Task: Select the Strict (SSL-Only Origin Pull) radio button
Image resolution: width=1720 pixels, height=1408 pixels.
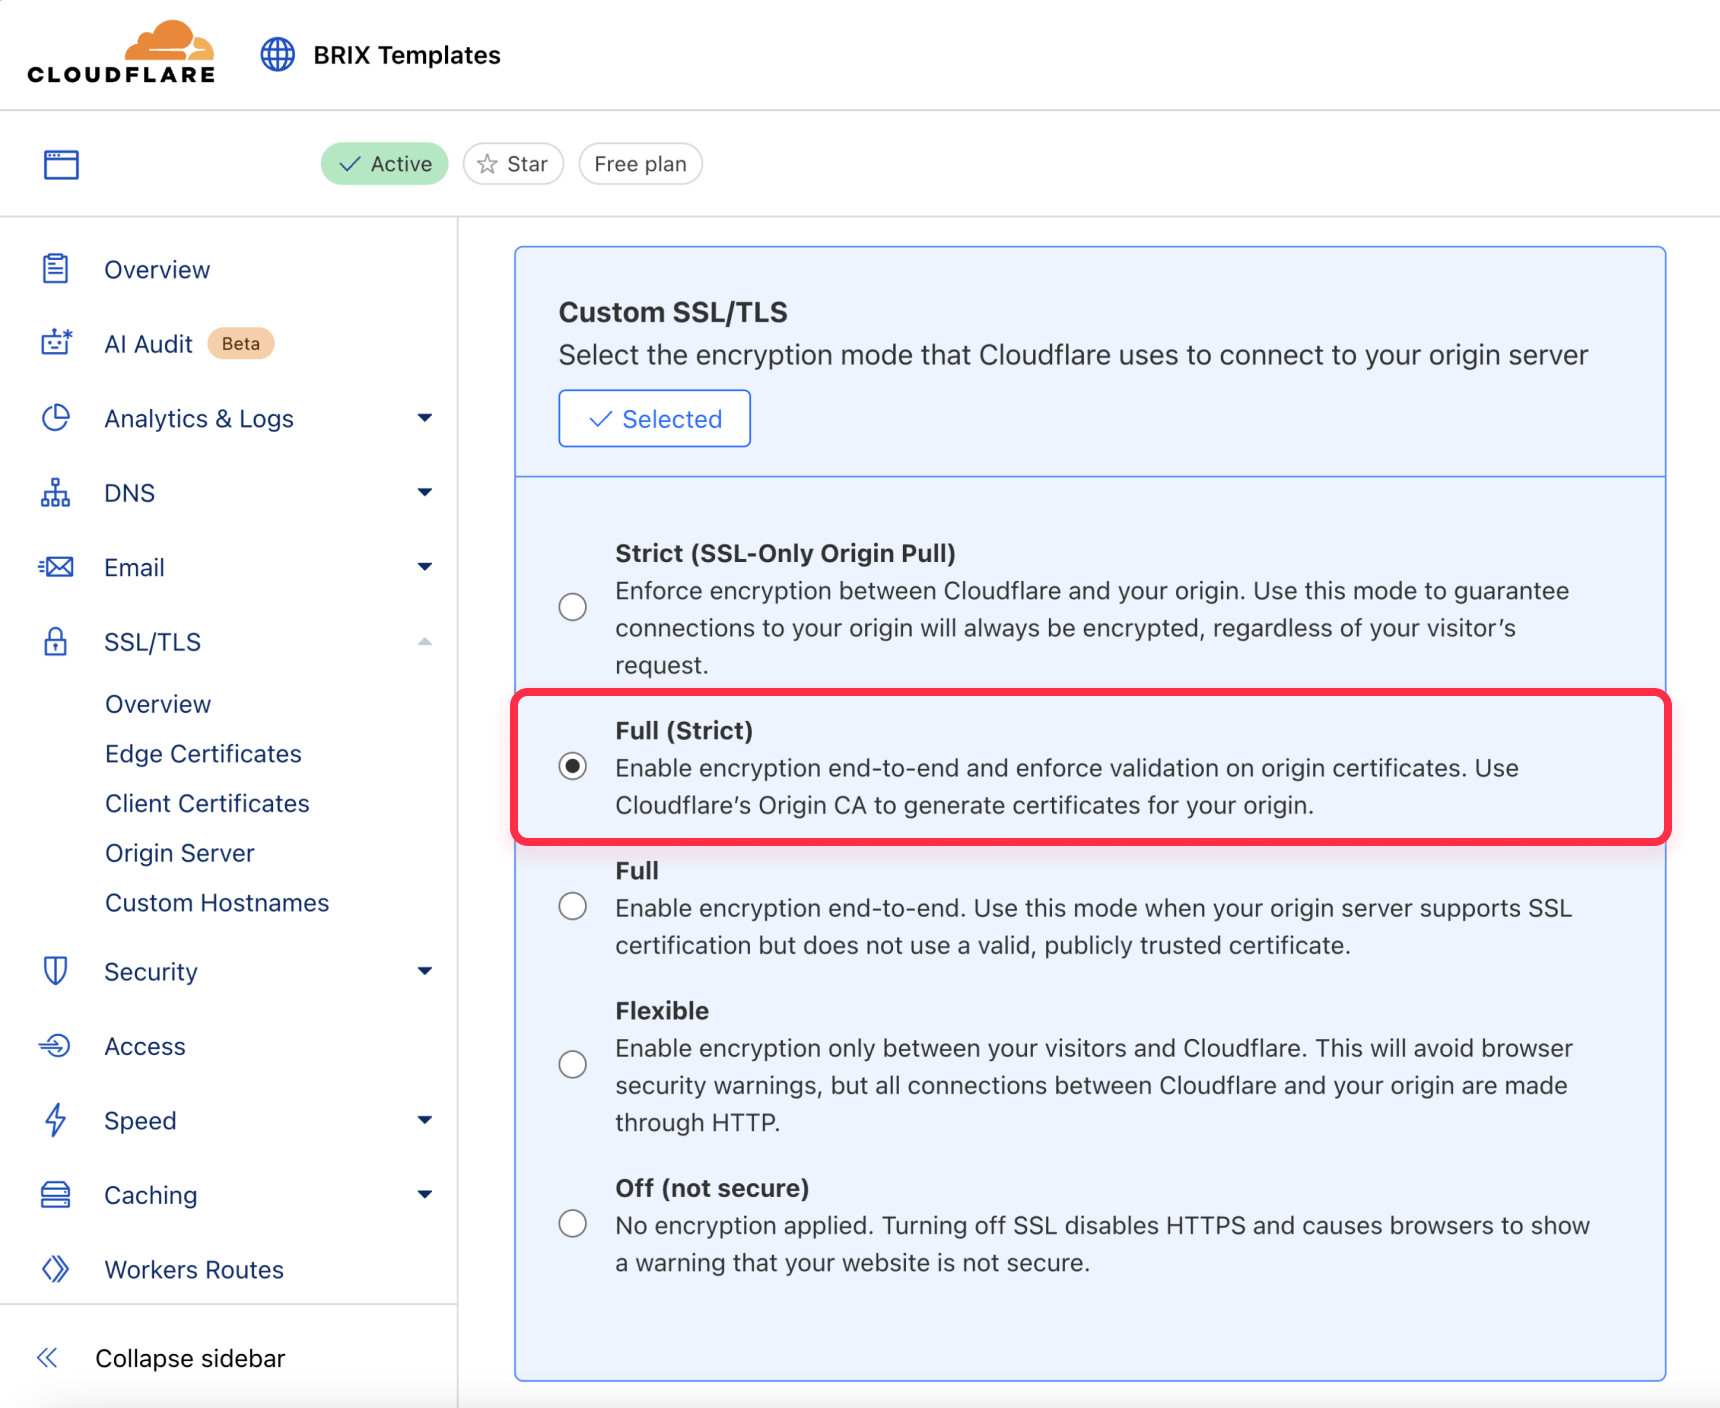Action: pyautogui.click(x=573, y=607)
